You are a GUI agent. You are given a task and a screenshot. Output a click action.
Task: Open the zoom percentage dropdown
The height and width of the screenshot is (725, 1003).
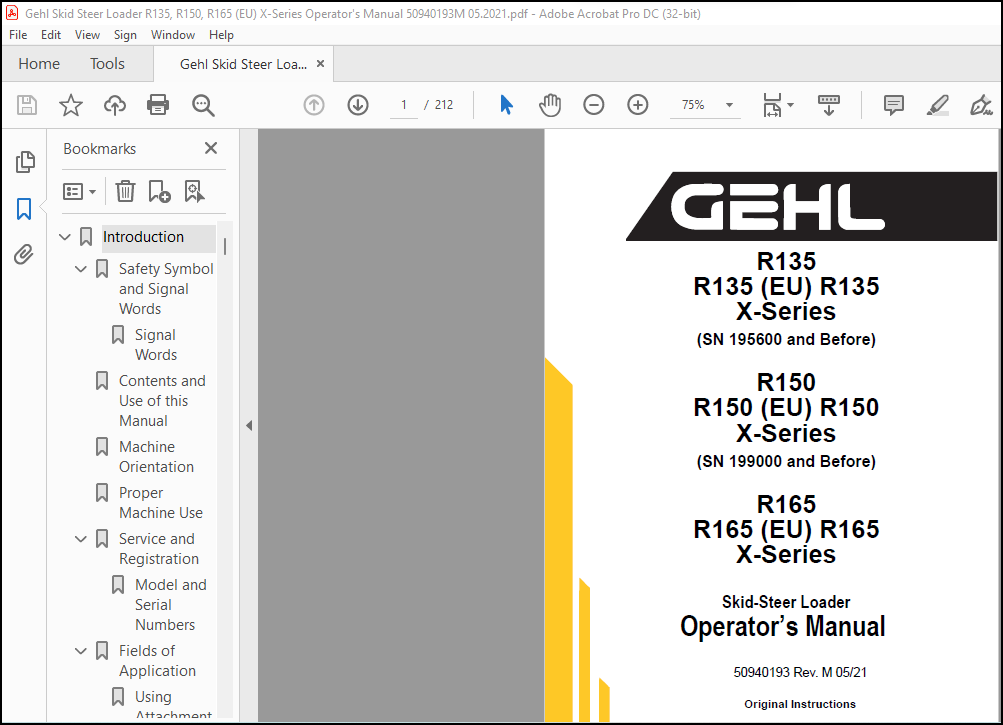pos(729,105)
